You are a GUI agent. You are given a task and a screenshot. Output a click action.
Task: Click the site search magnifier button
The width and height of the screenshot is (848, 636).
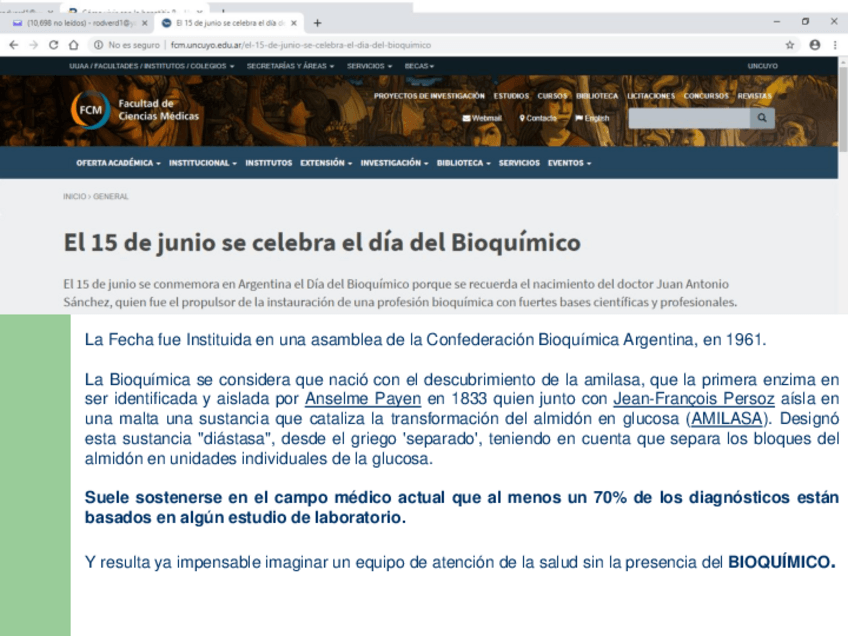pyautogui.click(x=762, y=117)
